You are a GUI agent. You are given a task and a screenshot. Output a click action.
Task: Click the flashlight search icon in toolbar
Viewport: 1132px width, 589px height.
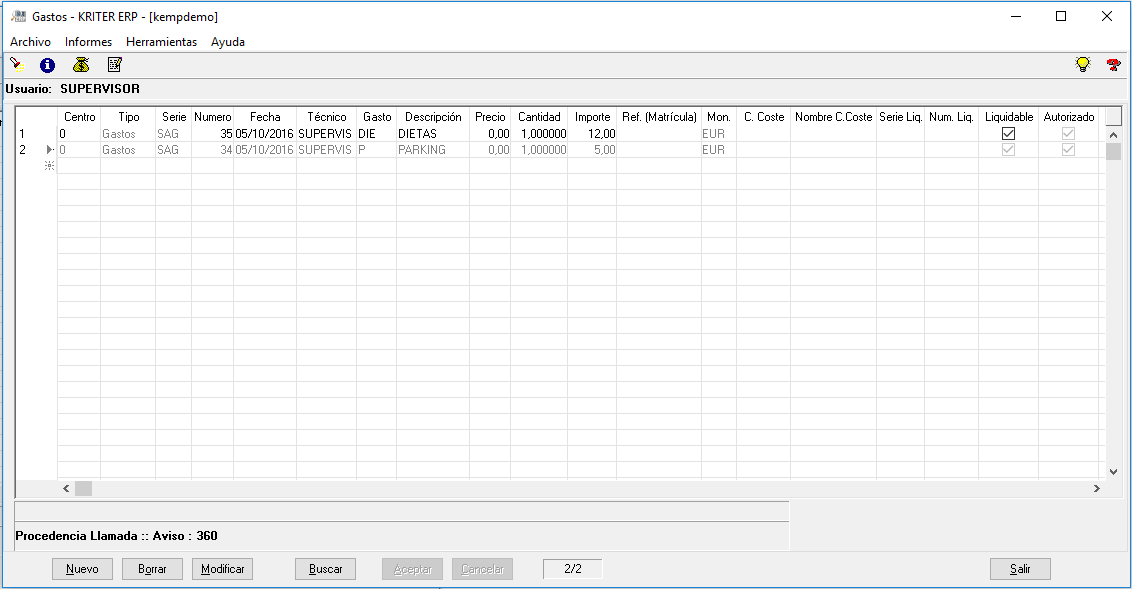pyautogui.click(x=16, y=65)
